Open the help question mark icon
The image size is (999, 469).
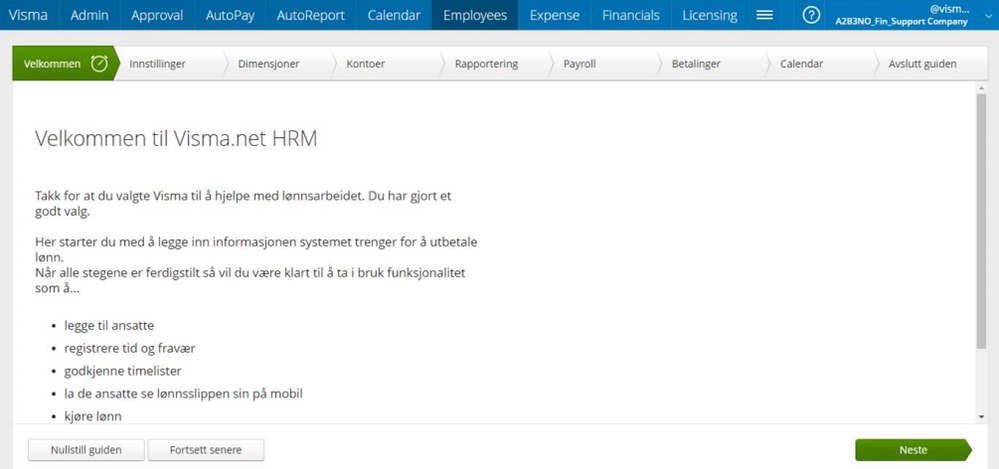(810, 15)
